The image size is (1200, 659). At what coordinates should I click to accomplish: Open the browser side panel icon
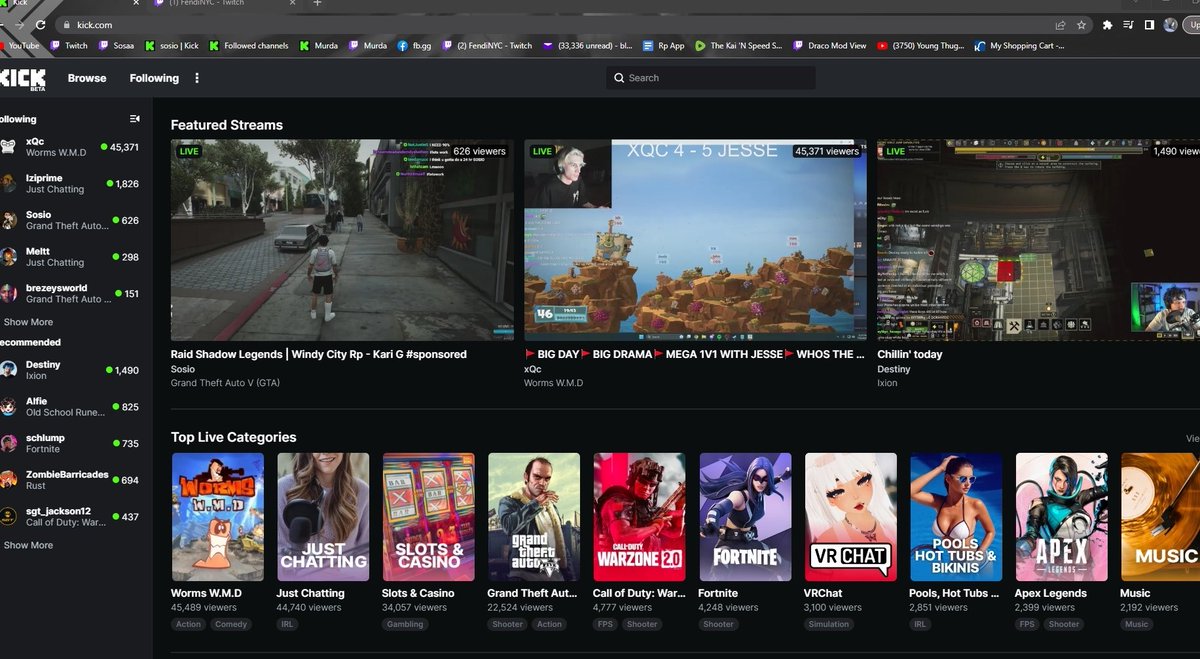click(1149, 24)
